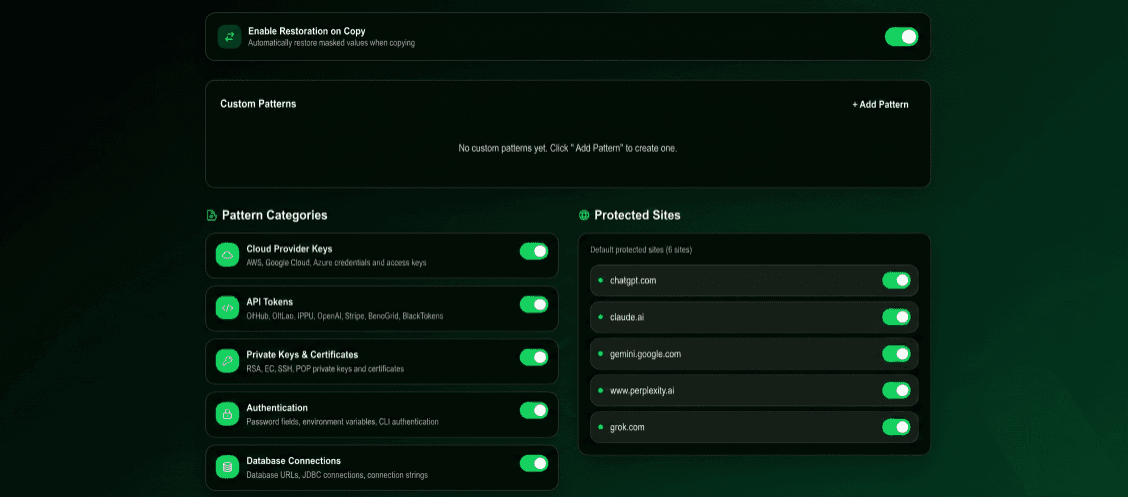The height and width of the screenshot is (497, 1128).
Task: Toggle the claude.ai site switch
Action: 896,317
